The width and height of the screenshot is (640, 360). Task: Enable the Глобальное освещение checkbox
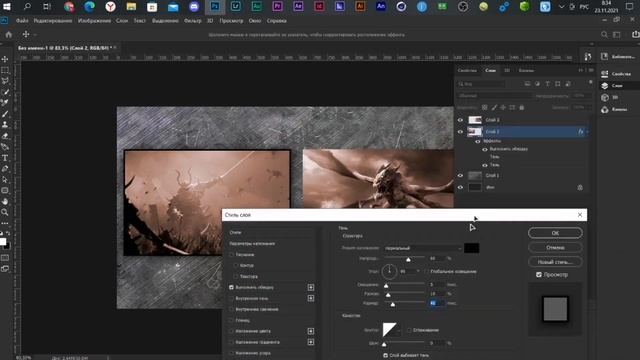(426, 271)
